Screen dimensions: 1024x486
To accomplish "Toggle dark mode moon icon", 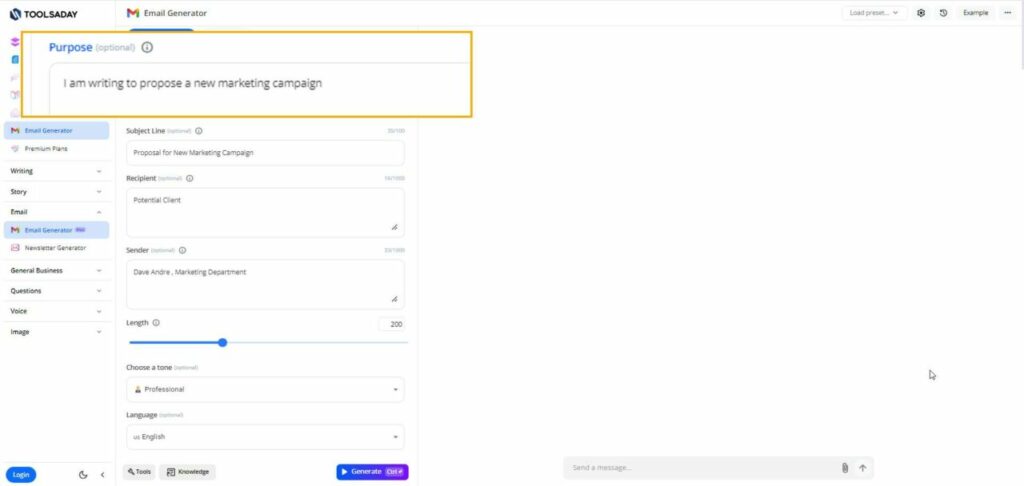I will [83, 475].
